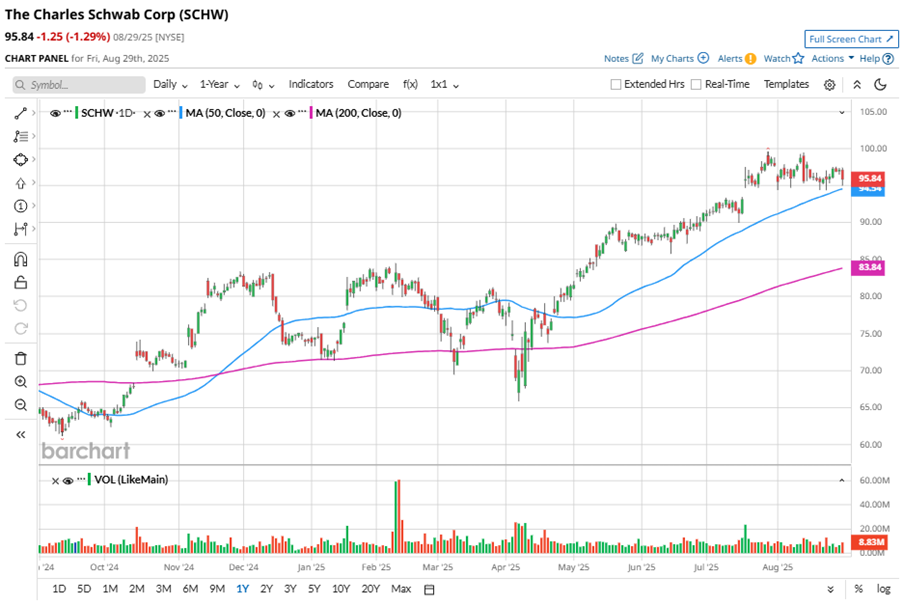The image size is (903, 605).
Task: Hide the MA 50 line
Action: pos(160,113)
